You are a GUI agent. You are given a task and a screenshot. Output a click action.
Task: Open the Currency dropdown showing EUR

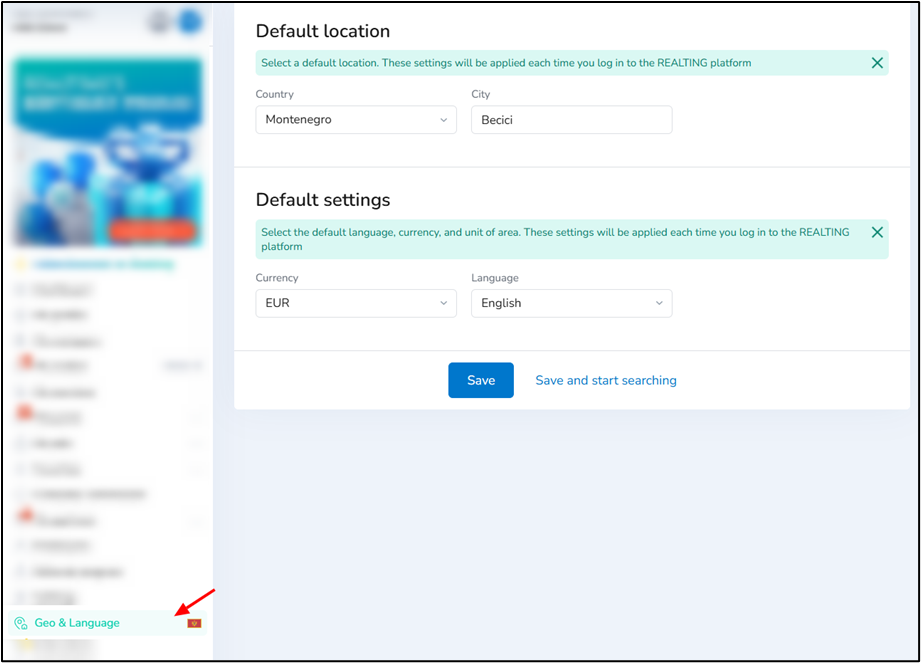pyautogui.click(x=356, y=303)
